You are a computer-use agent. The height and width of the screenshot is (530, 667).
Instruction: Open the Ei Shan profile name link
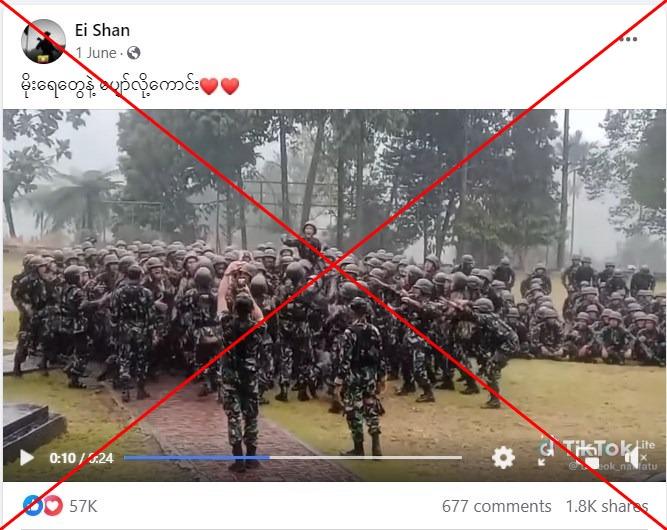coord(103,31)
